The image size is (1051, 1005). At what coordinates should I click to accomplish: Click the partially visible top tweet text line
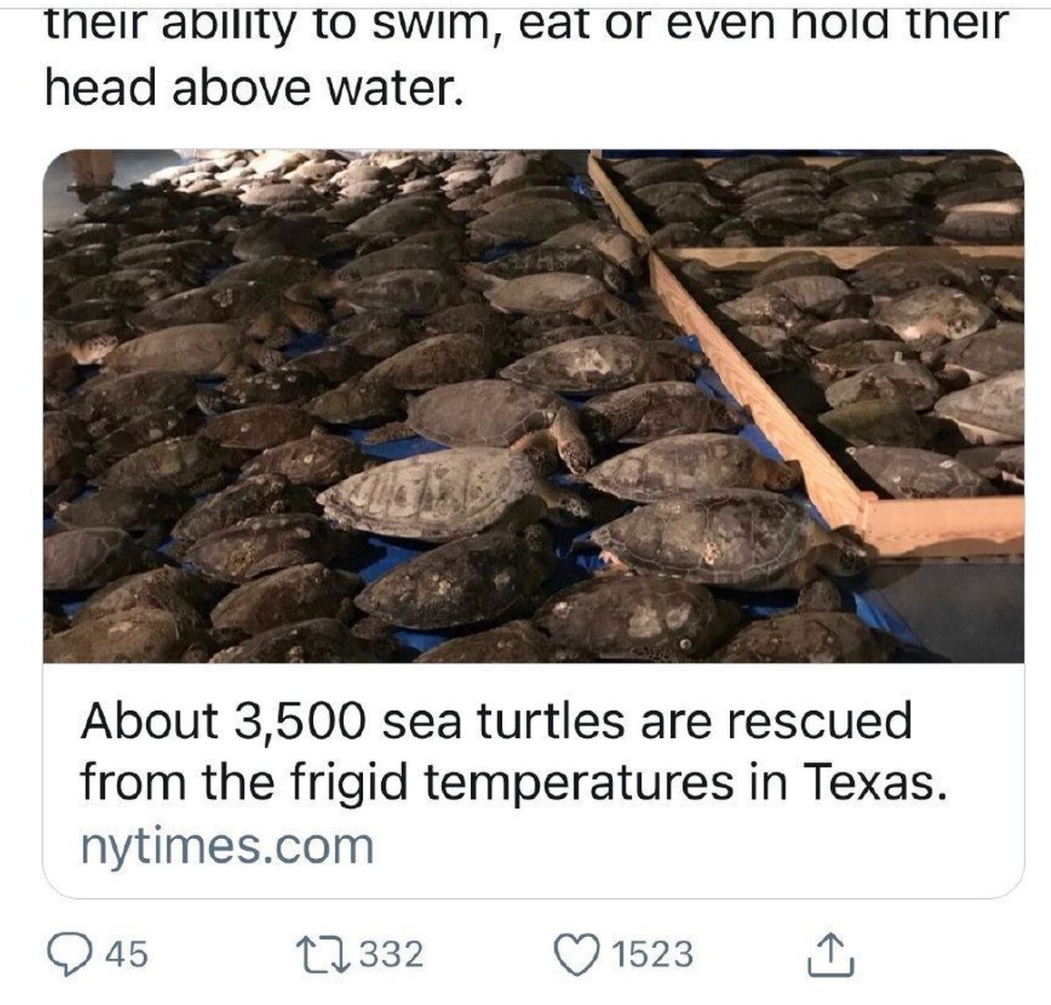520,22
